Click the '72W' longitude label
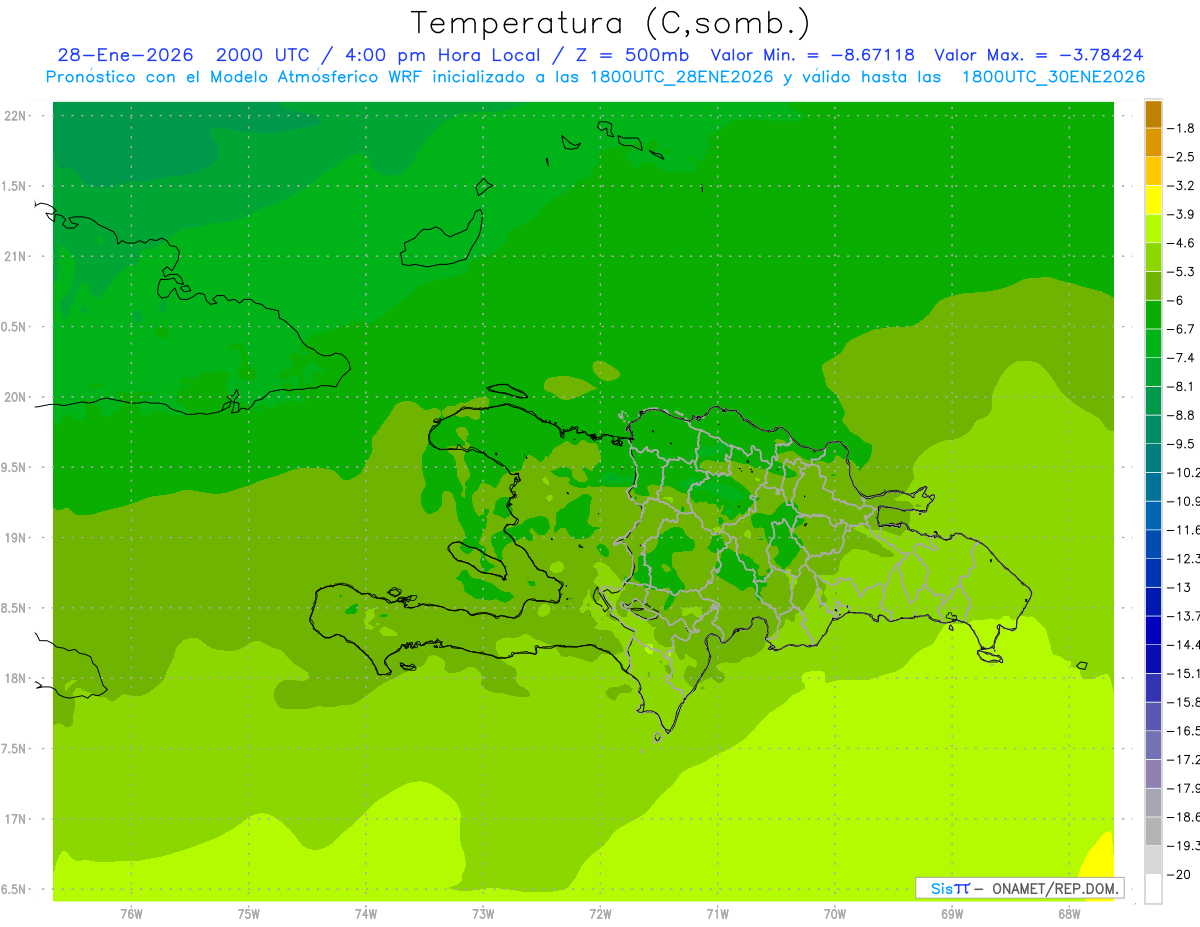The image size is (1200, 927). (x=600, y=914)
